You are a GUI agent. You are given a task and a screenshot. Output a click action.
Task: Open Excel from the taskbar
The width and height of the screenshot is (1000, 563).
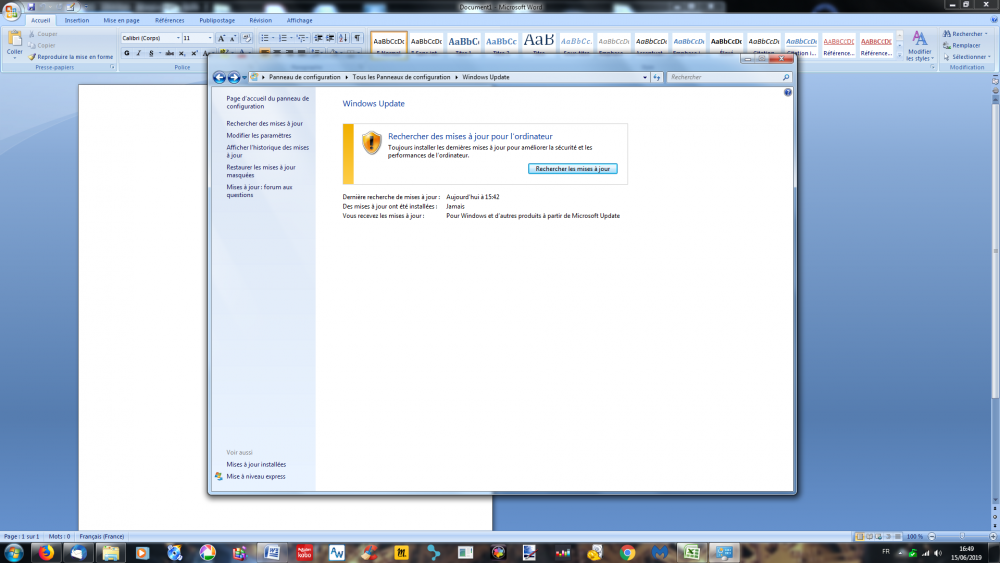pos(691,553)
